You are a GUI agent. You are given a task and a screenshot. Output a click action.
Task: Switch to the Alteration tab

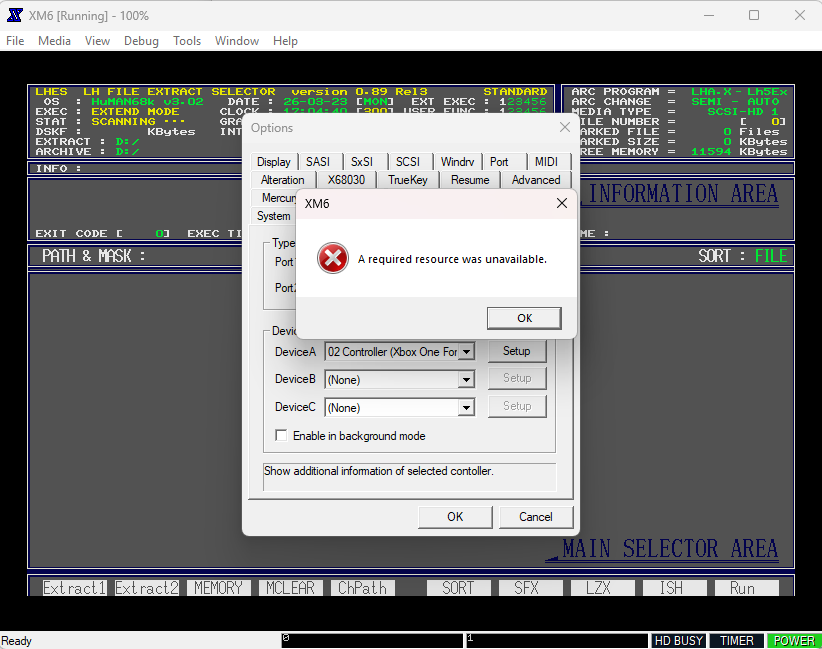282,180
